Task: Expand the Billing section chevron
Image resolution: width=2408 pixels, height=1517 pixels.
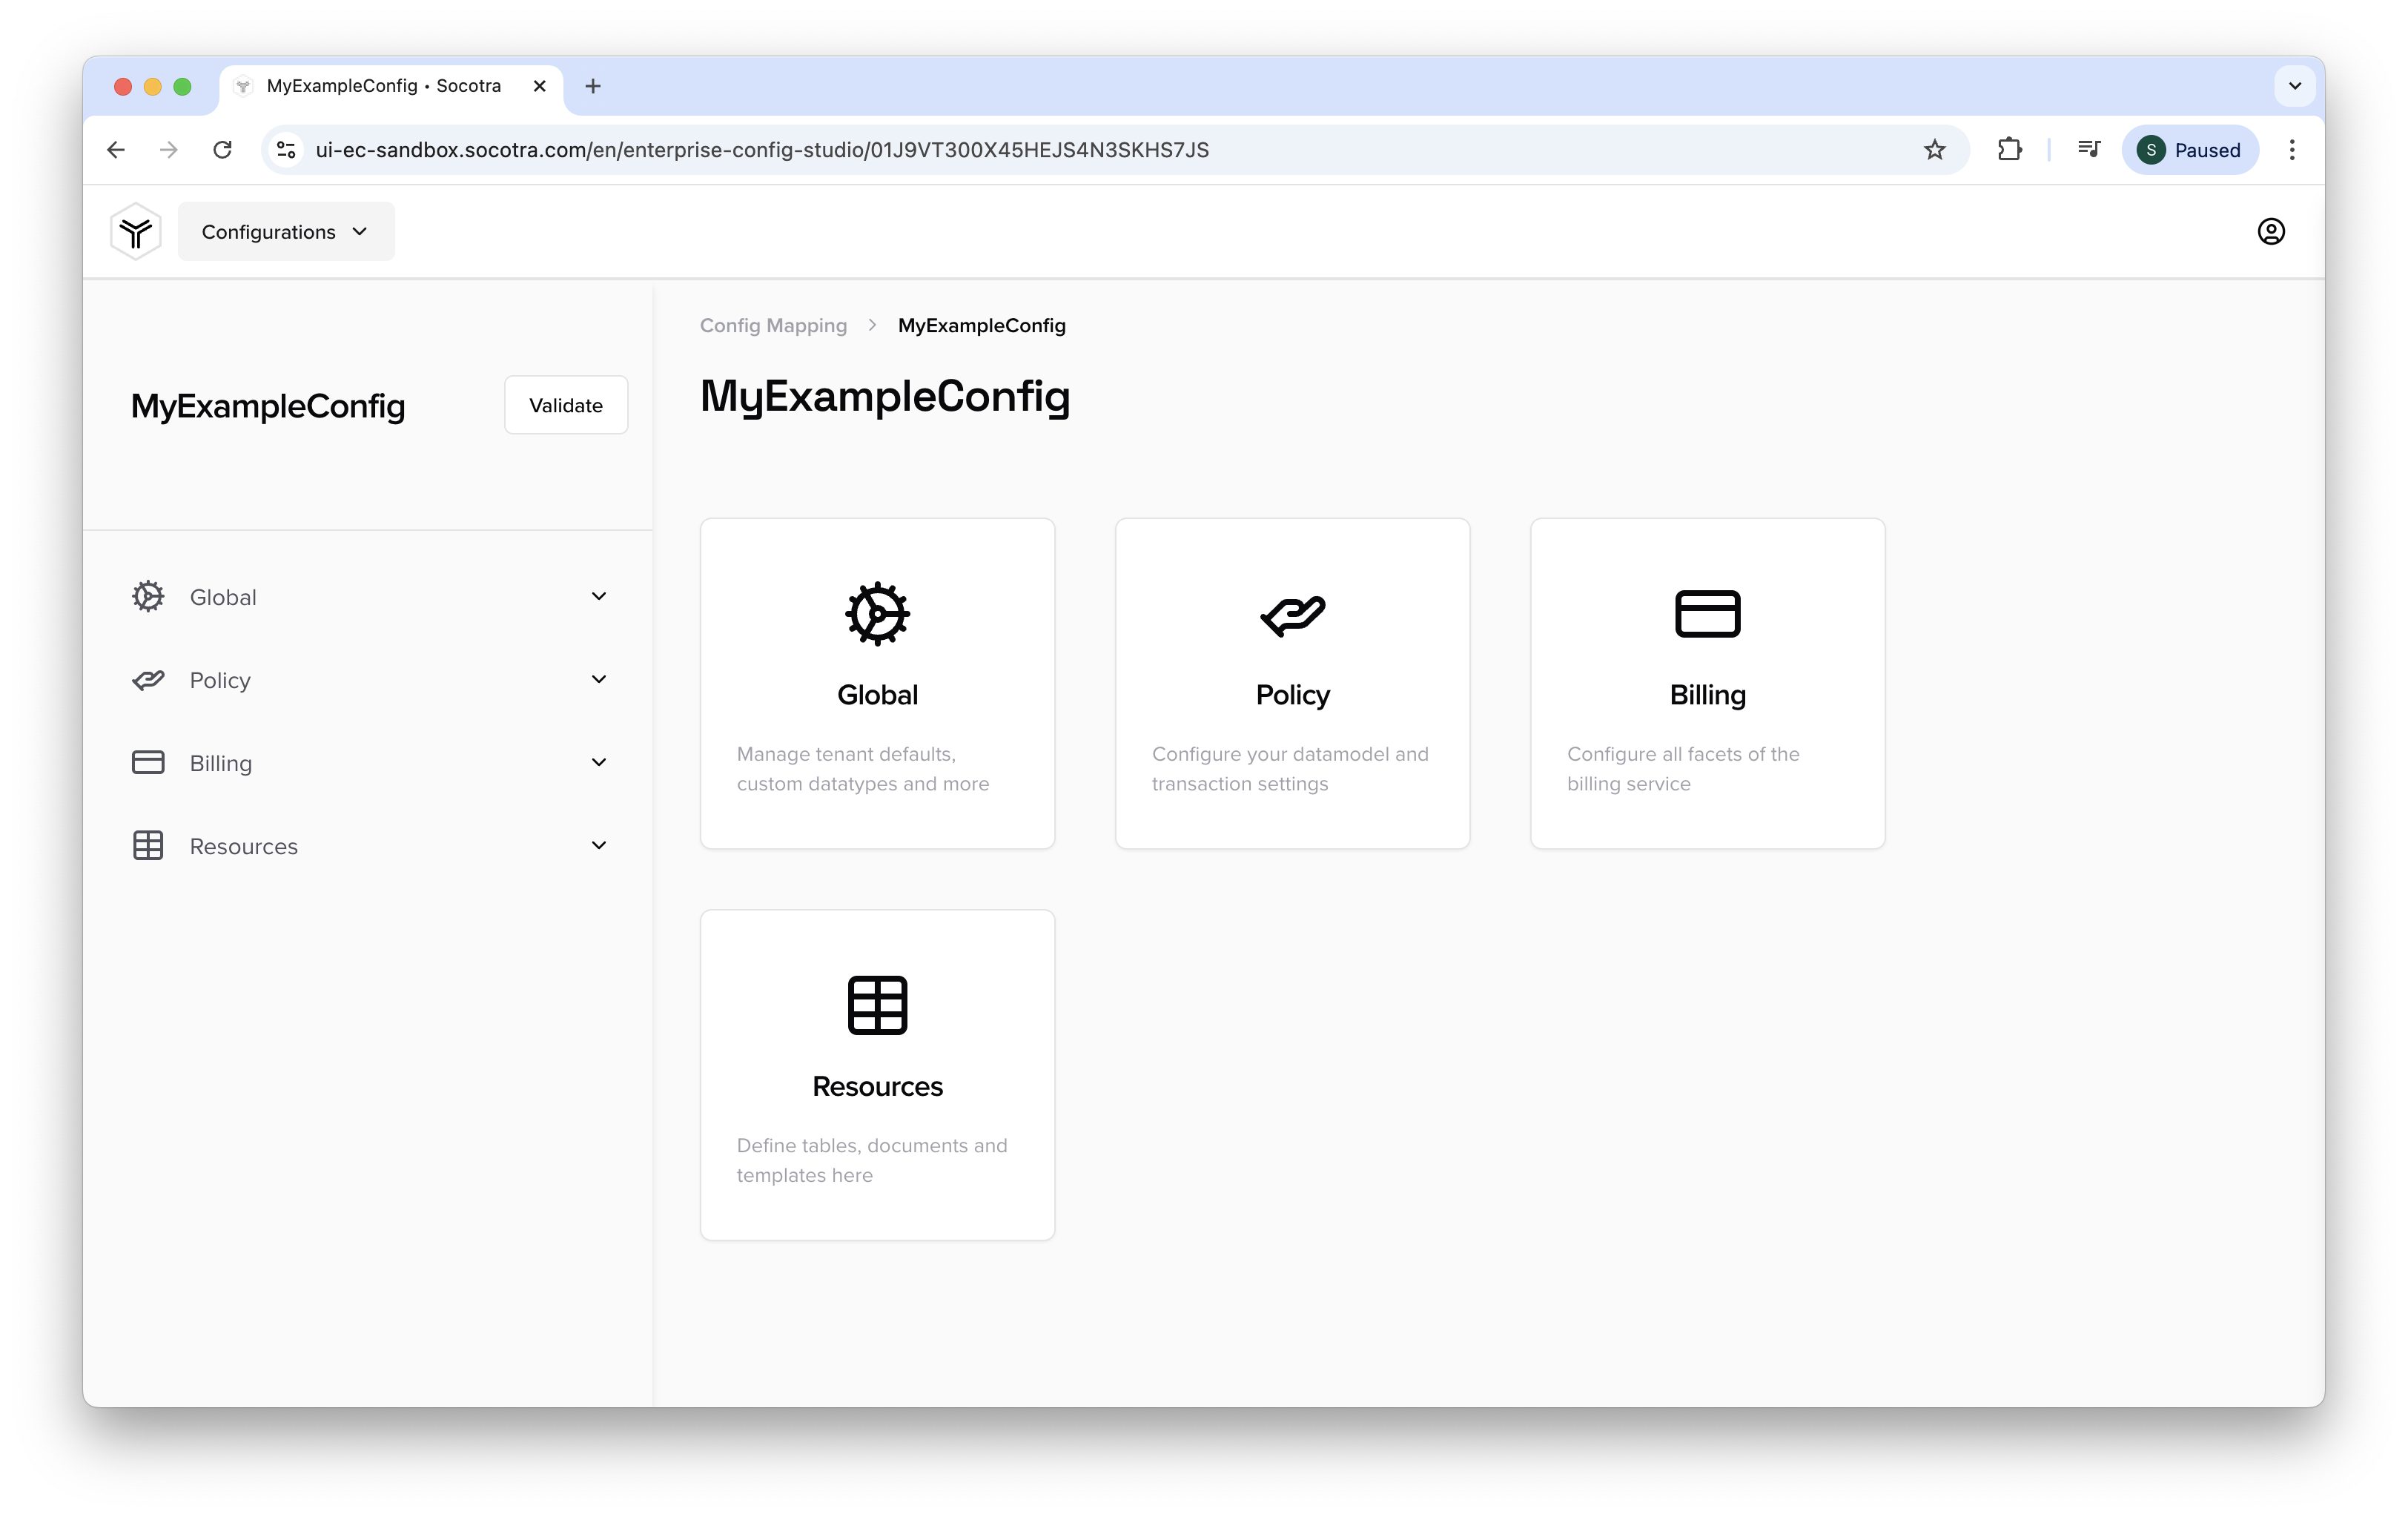Action: 599,763
